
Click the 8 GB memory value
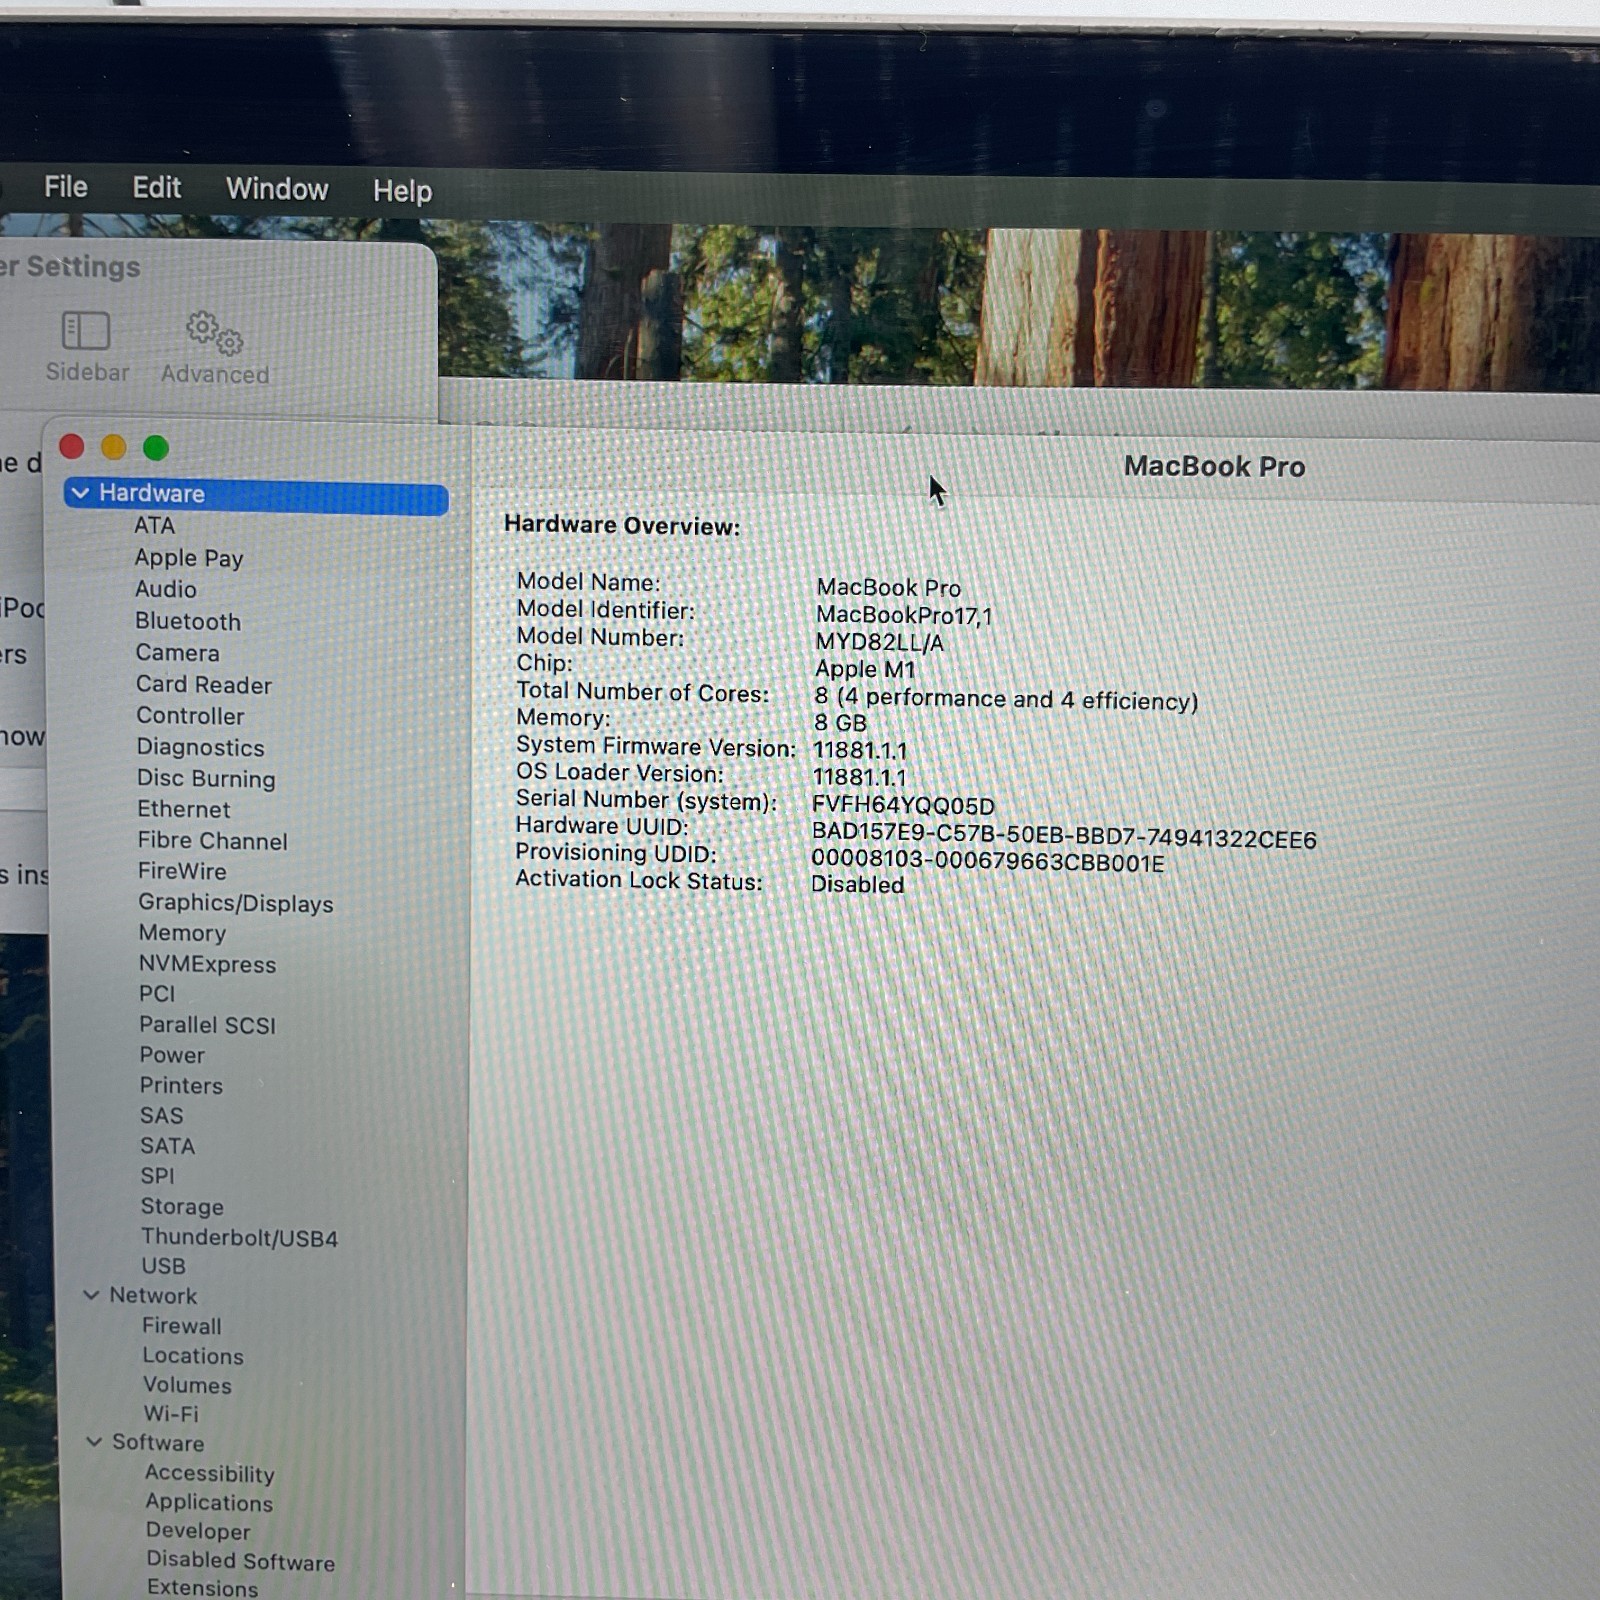coord(841,723)
